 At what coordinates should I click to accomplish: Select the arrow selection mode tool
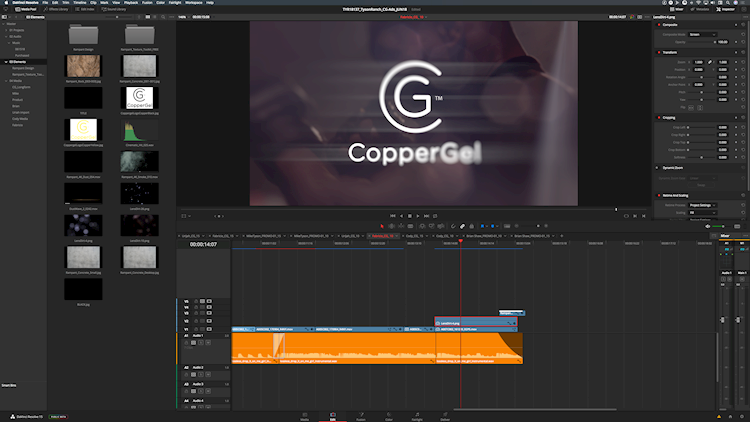[x=382, y=226]
